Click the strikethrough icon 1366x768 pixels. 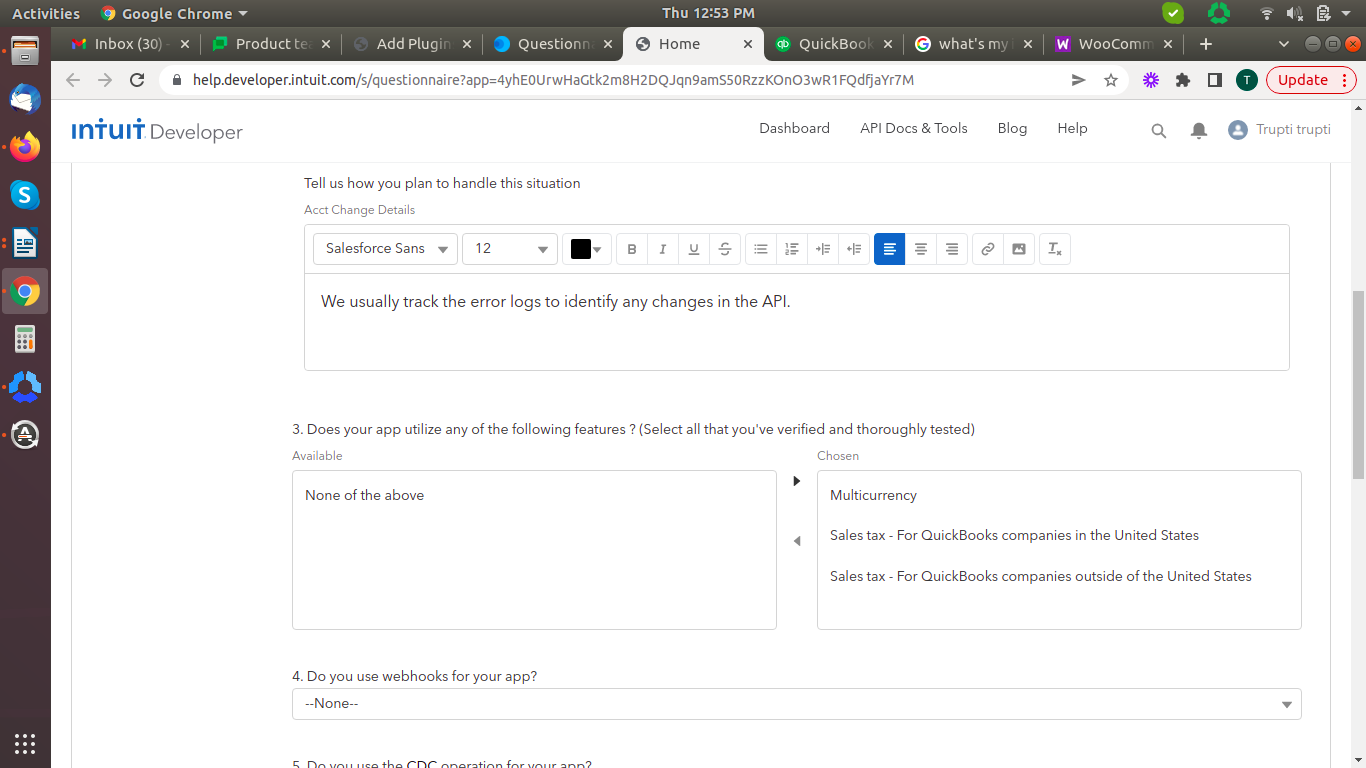(724, 249)
